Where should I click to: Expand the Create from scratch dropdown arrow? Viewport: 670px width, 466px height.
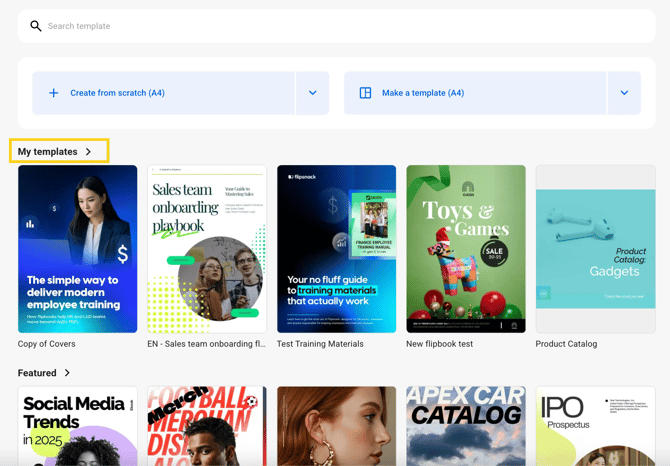click(312, 93)
